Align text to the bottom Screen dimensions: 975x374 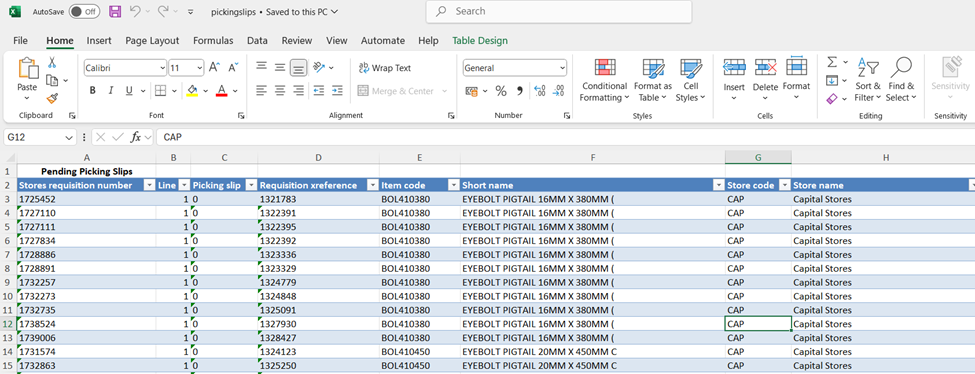coord(299,67)
